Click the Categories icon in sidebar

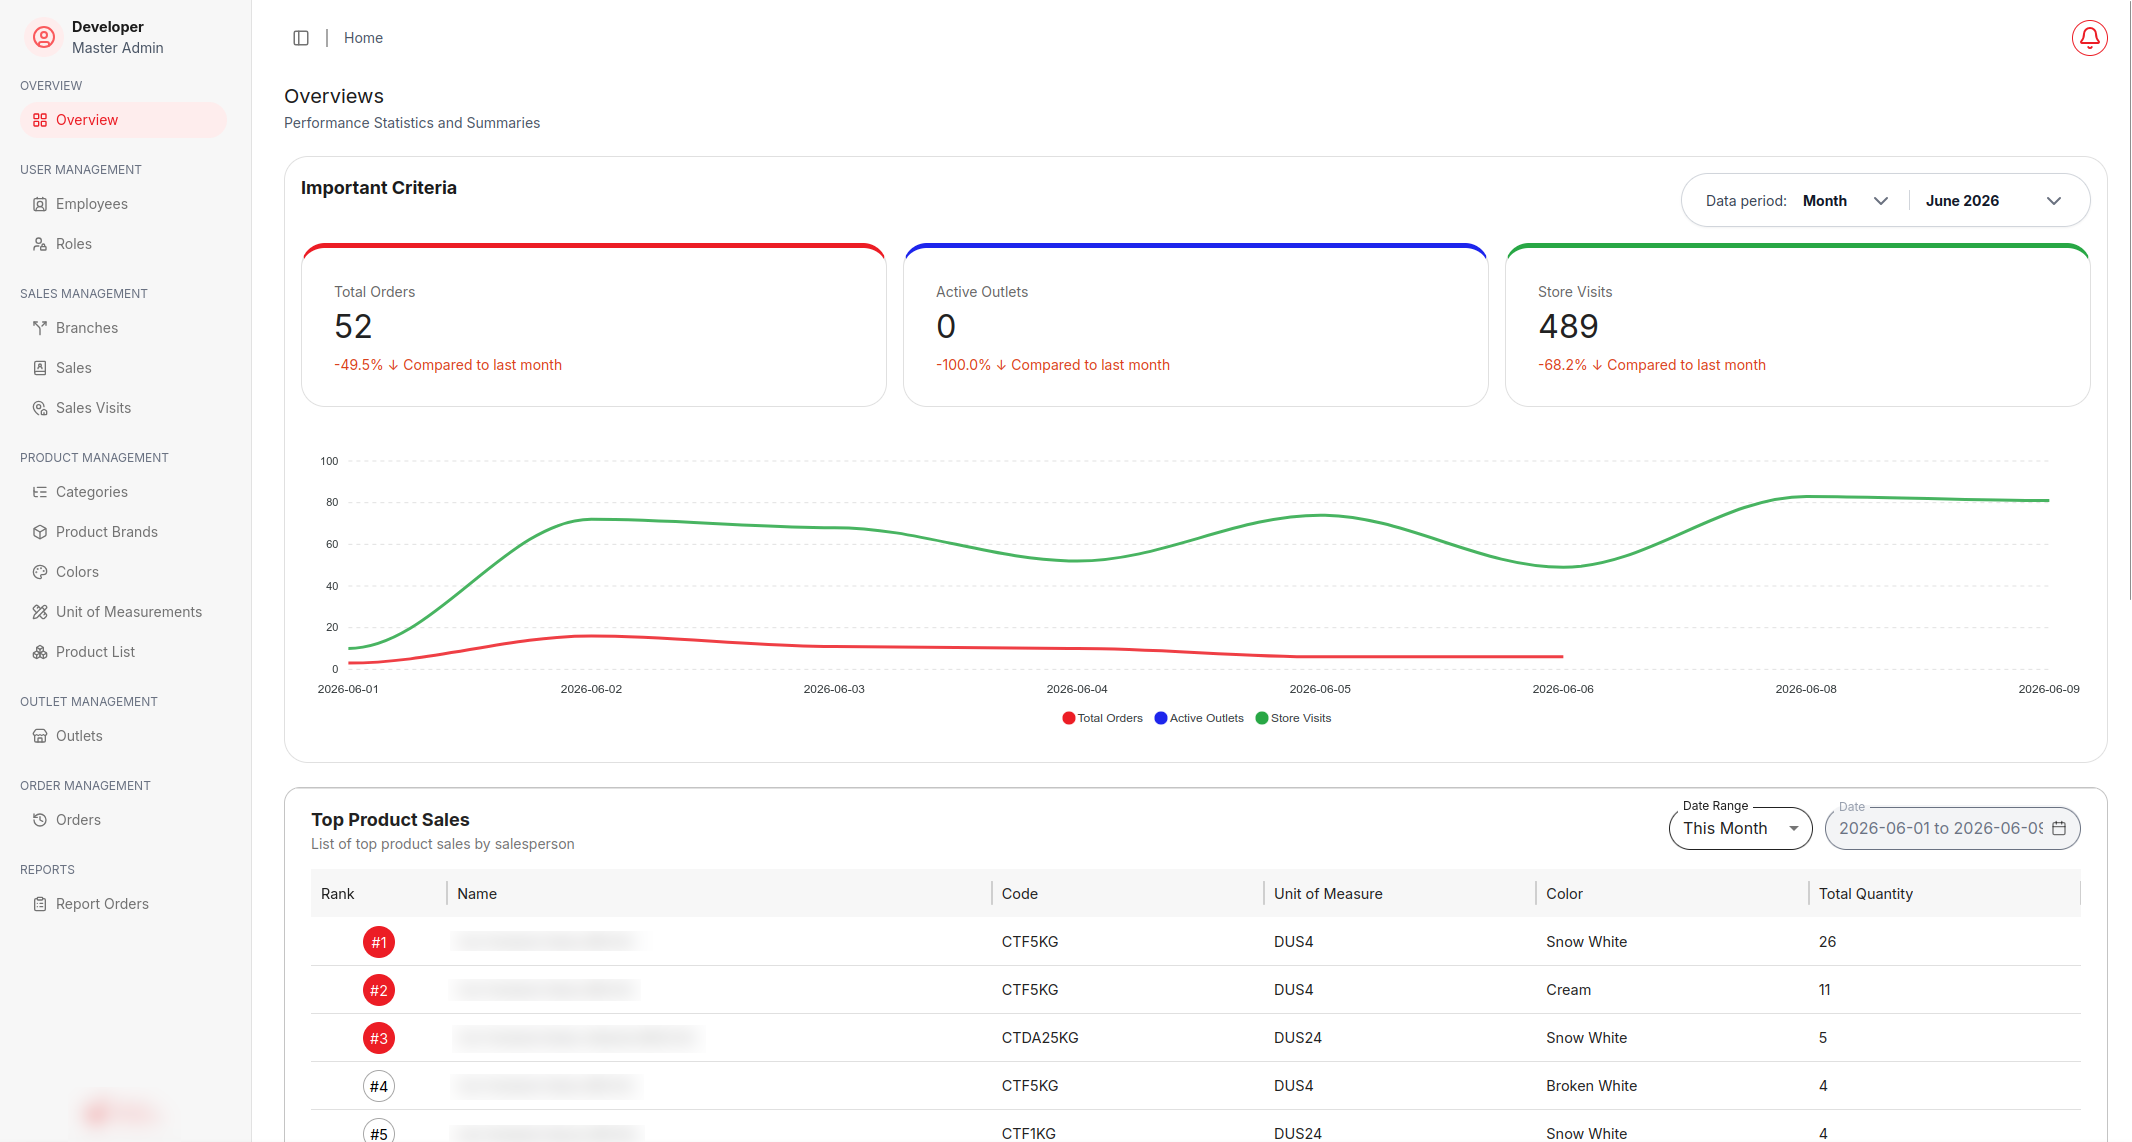pyautogui.click(x=40, y=492)
